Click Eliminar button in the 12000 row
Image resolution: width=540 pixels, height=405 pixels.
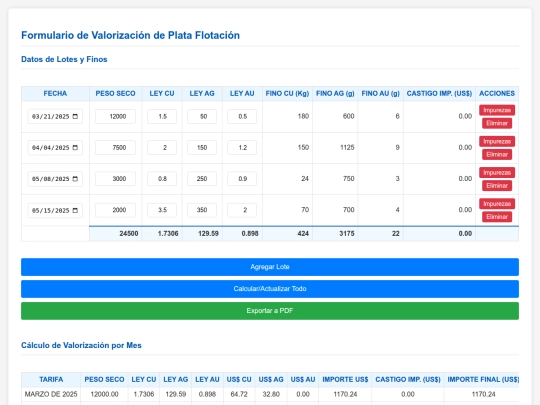(497, 123)
